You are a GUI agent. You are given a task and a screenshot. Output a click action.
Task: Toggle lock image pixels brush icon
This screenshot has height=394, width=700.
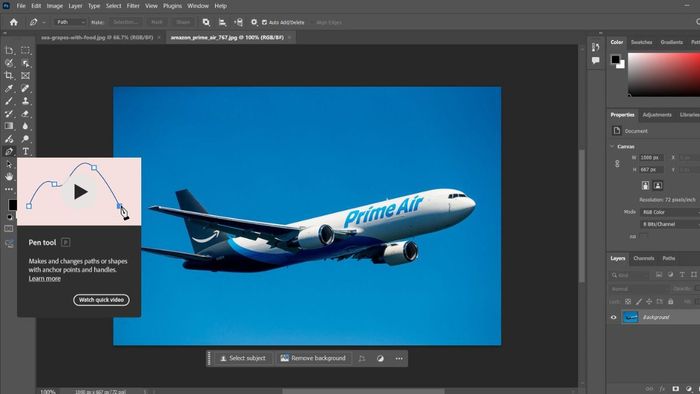coord(638,302)
